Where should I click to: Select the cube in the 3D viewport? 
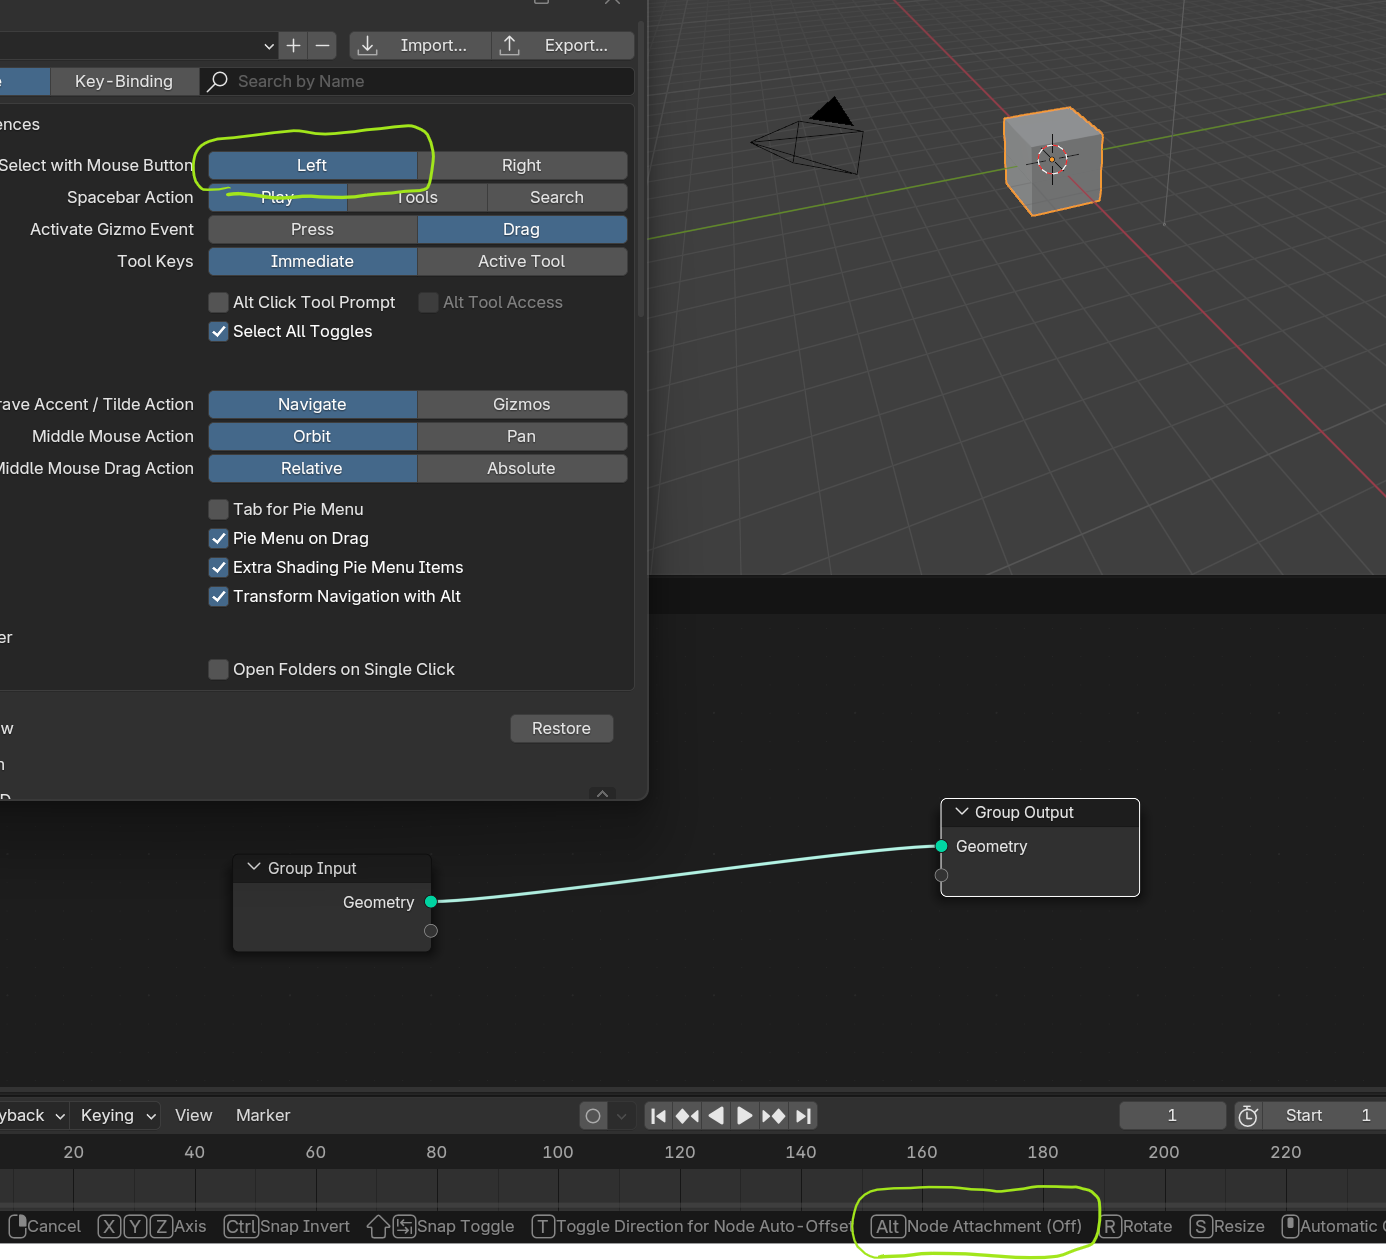(1053, 161)
